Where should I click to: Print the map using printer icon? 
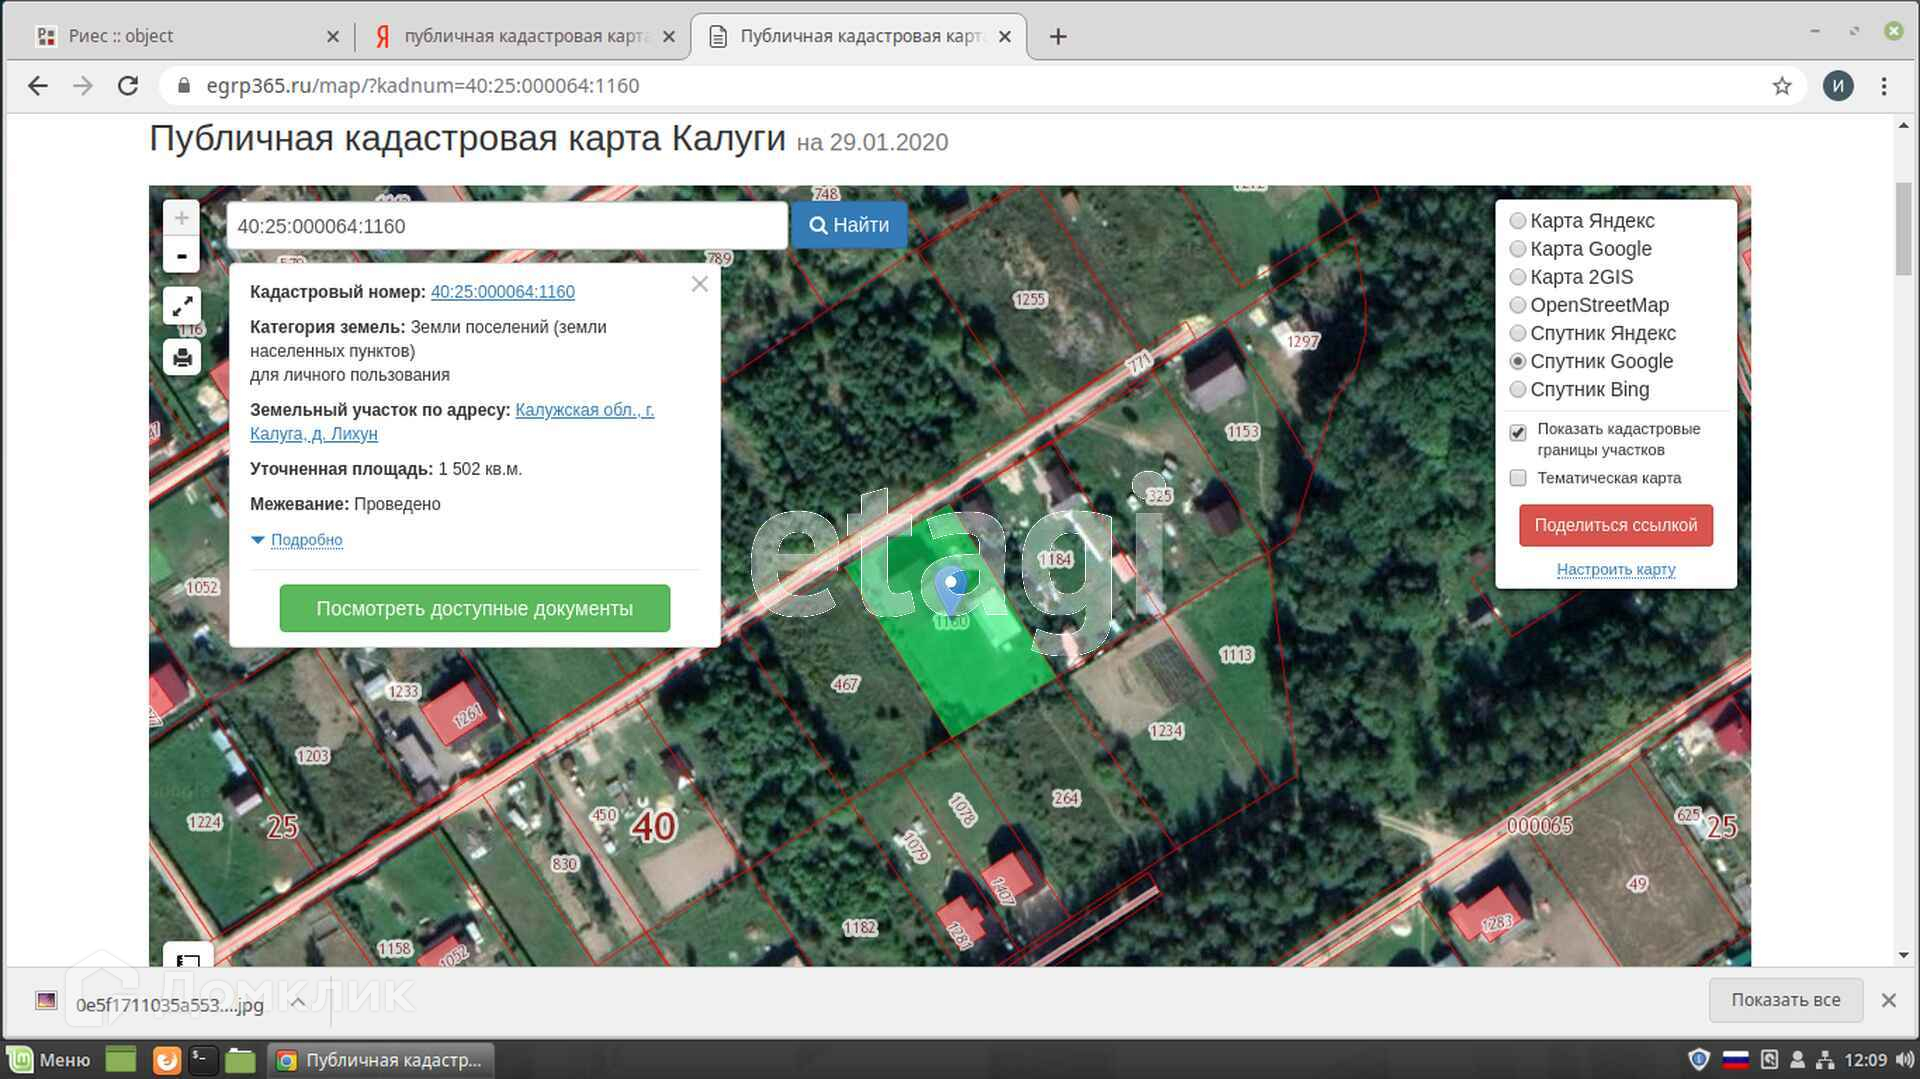182,357
